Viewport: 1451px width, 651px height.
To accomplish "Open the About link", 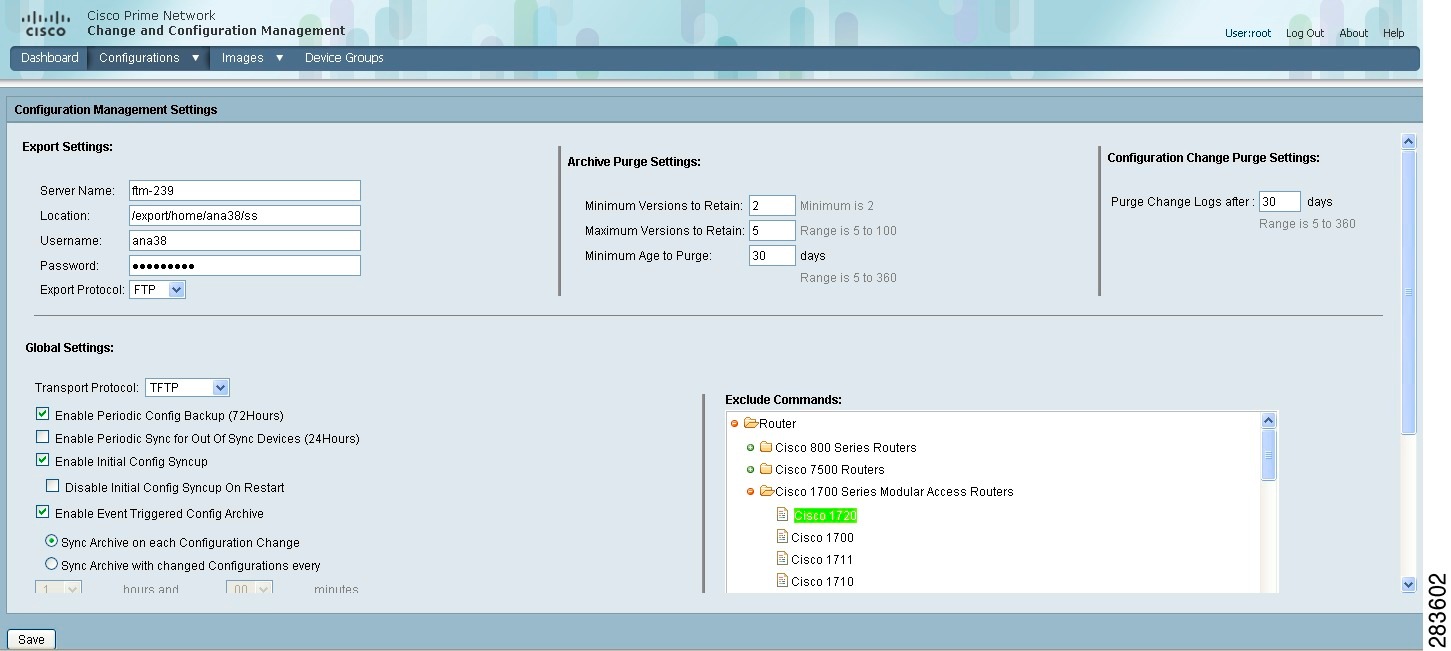I will click(1353, 33).
